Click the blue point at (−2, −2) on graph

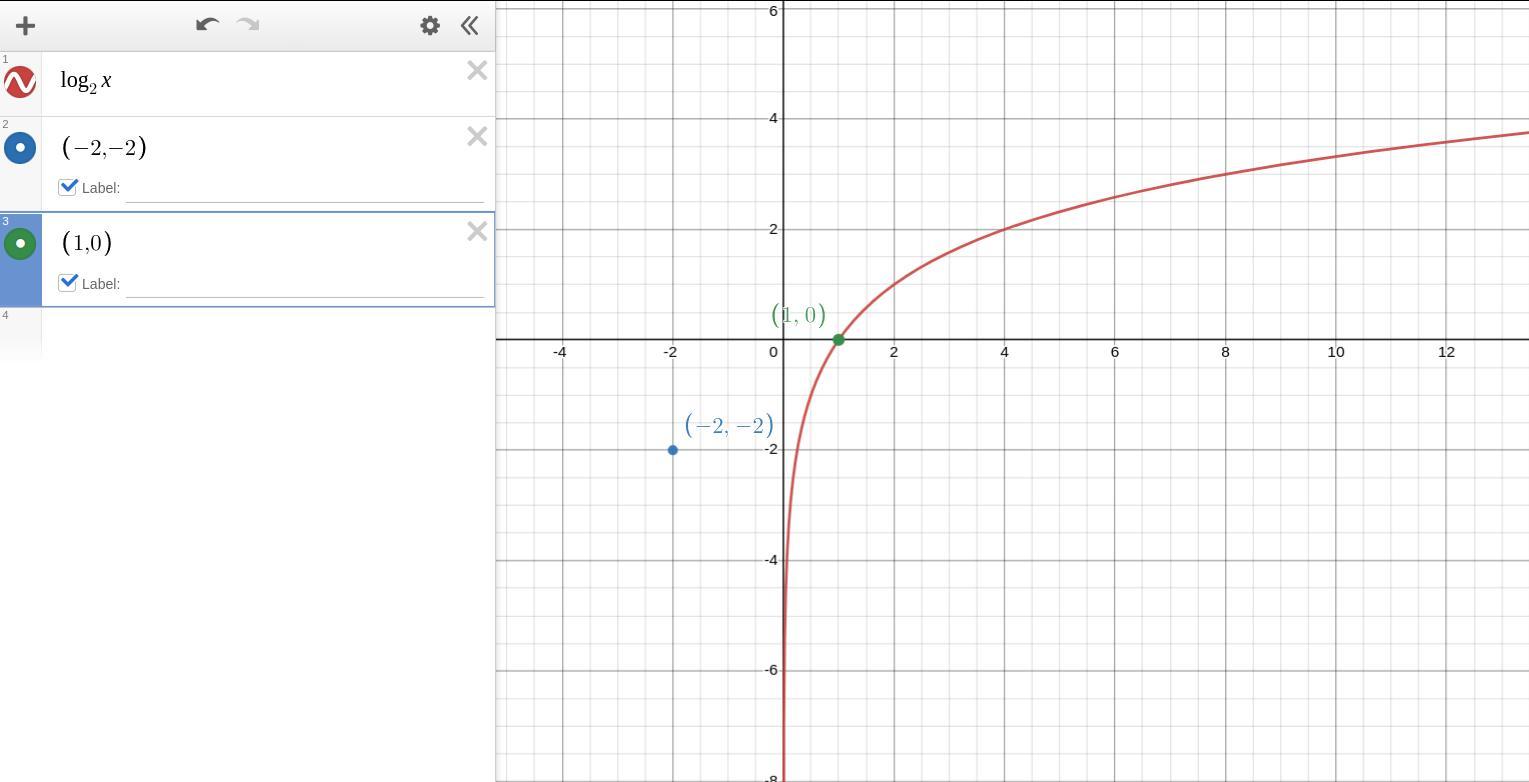click(x=672, y=450)
